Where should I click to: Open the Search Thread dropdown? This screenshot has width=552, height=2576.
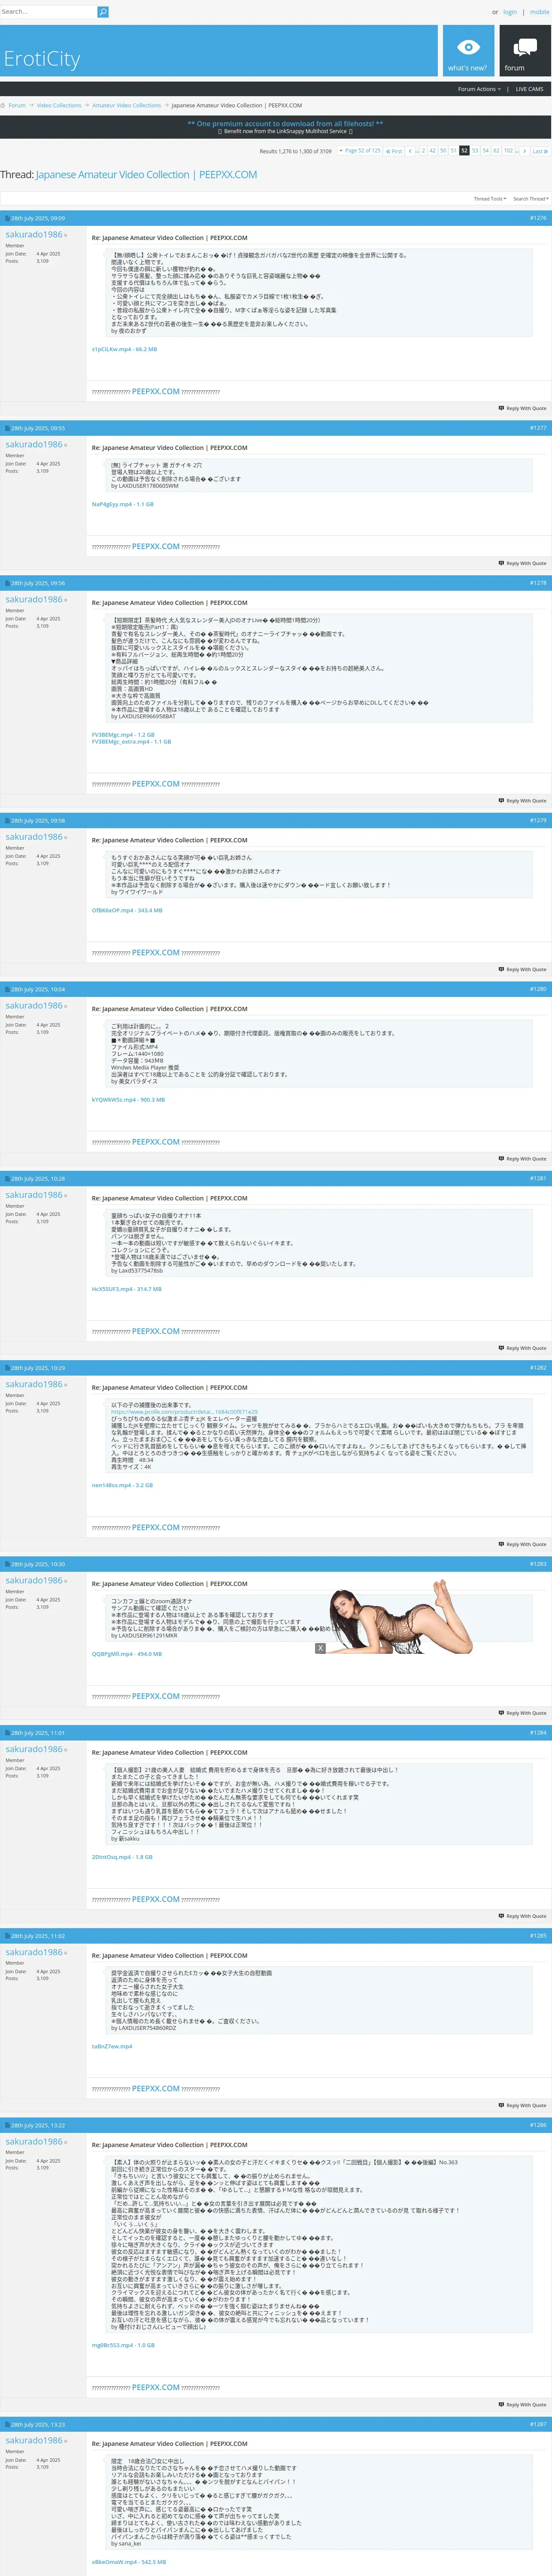click(x=531, y=199)
